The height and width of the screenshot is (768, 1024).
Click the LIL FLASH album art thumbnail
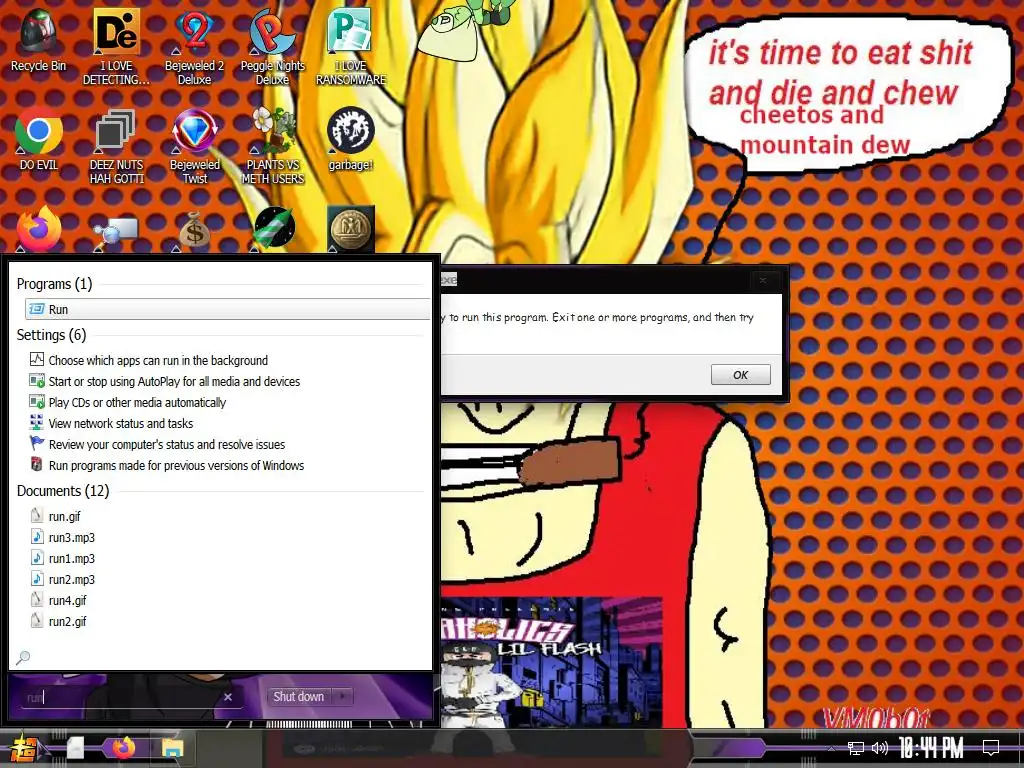point(552,662)
